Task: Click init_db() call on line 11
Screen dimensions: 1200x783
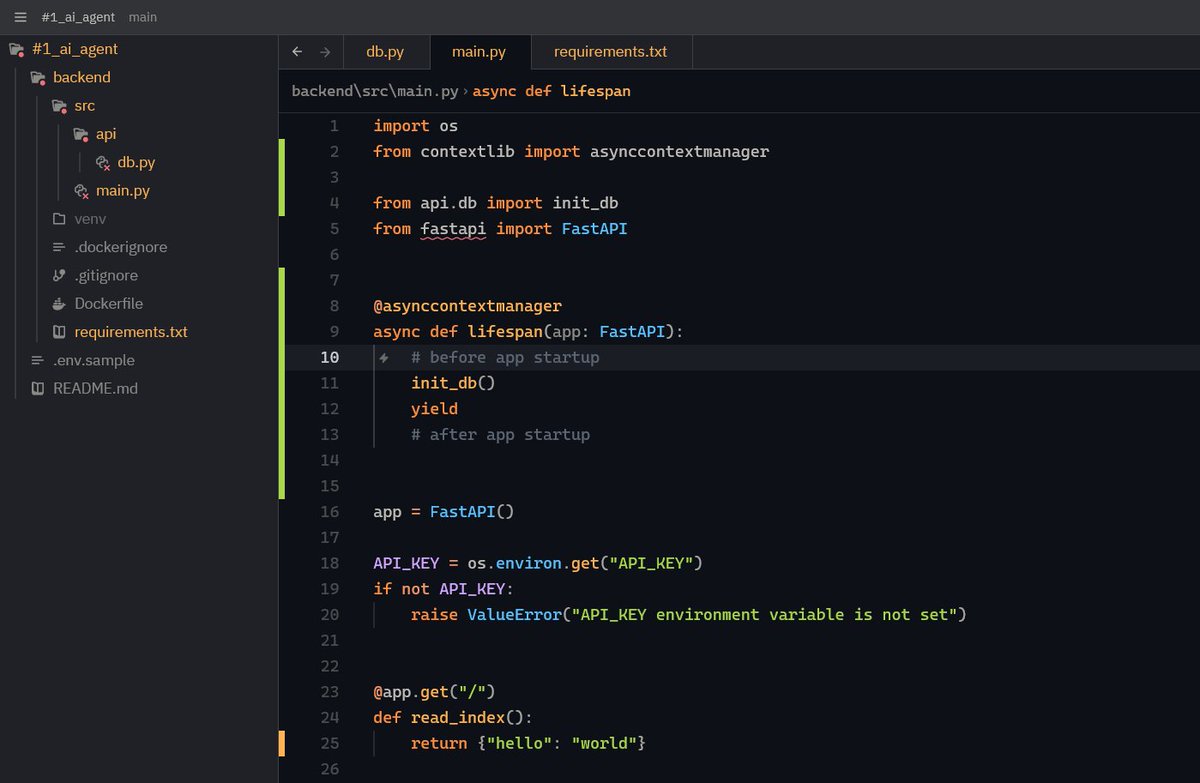Action: click(453, 383)
